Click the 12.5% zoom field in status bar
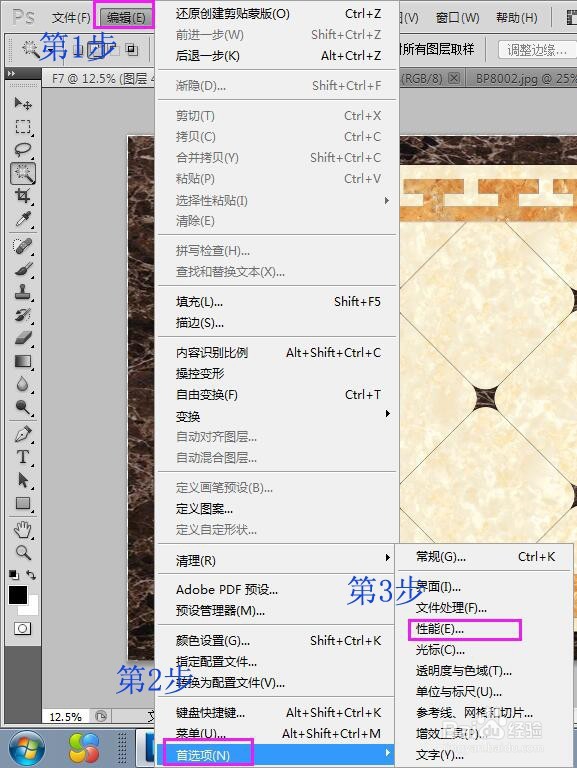 (66, 717)
